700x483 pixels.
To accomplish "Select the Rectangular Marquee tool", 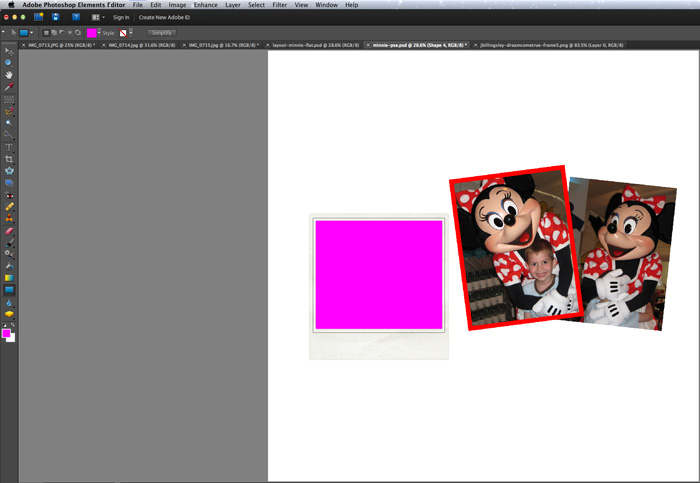I will click(8, 100).
